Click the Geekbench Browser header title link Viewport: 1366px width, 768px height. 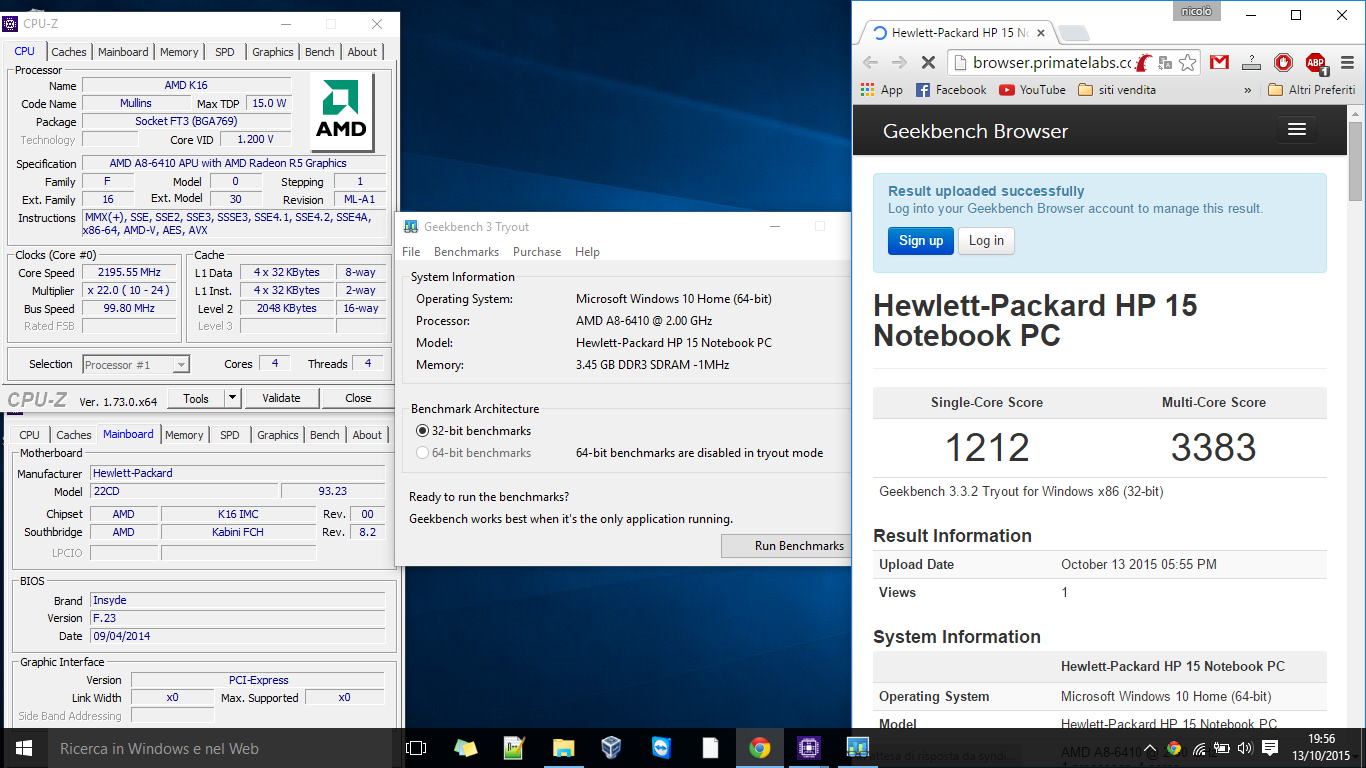click(x=975, y=131)
